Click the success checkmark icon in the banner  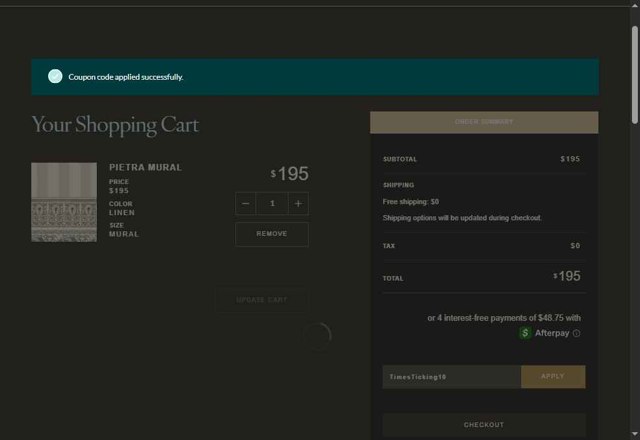pos(55,76)
